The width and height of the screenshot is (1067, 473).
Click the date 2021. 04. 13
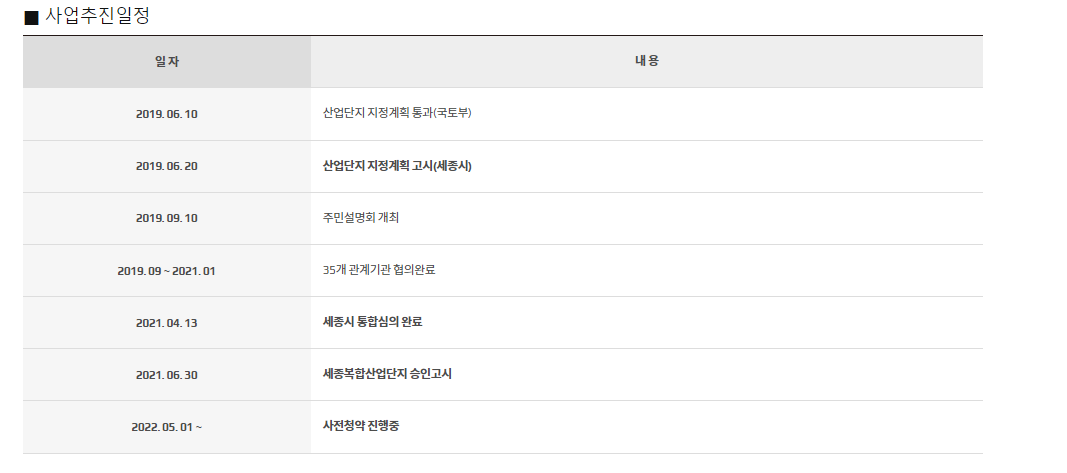167,323
